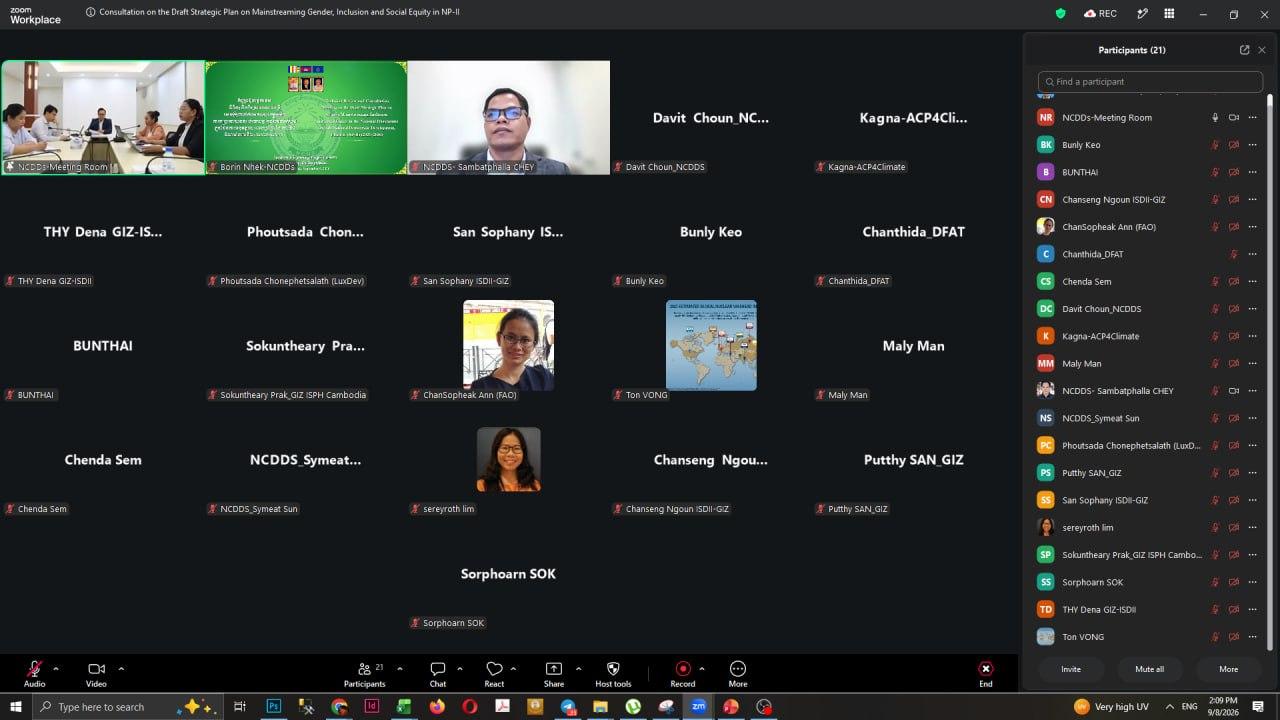Screen dimensions: 1280x720
Task: Open more options for Kagna-ACP4Climate
Action: tap(1252, 336)
